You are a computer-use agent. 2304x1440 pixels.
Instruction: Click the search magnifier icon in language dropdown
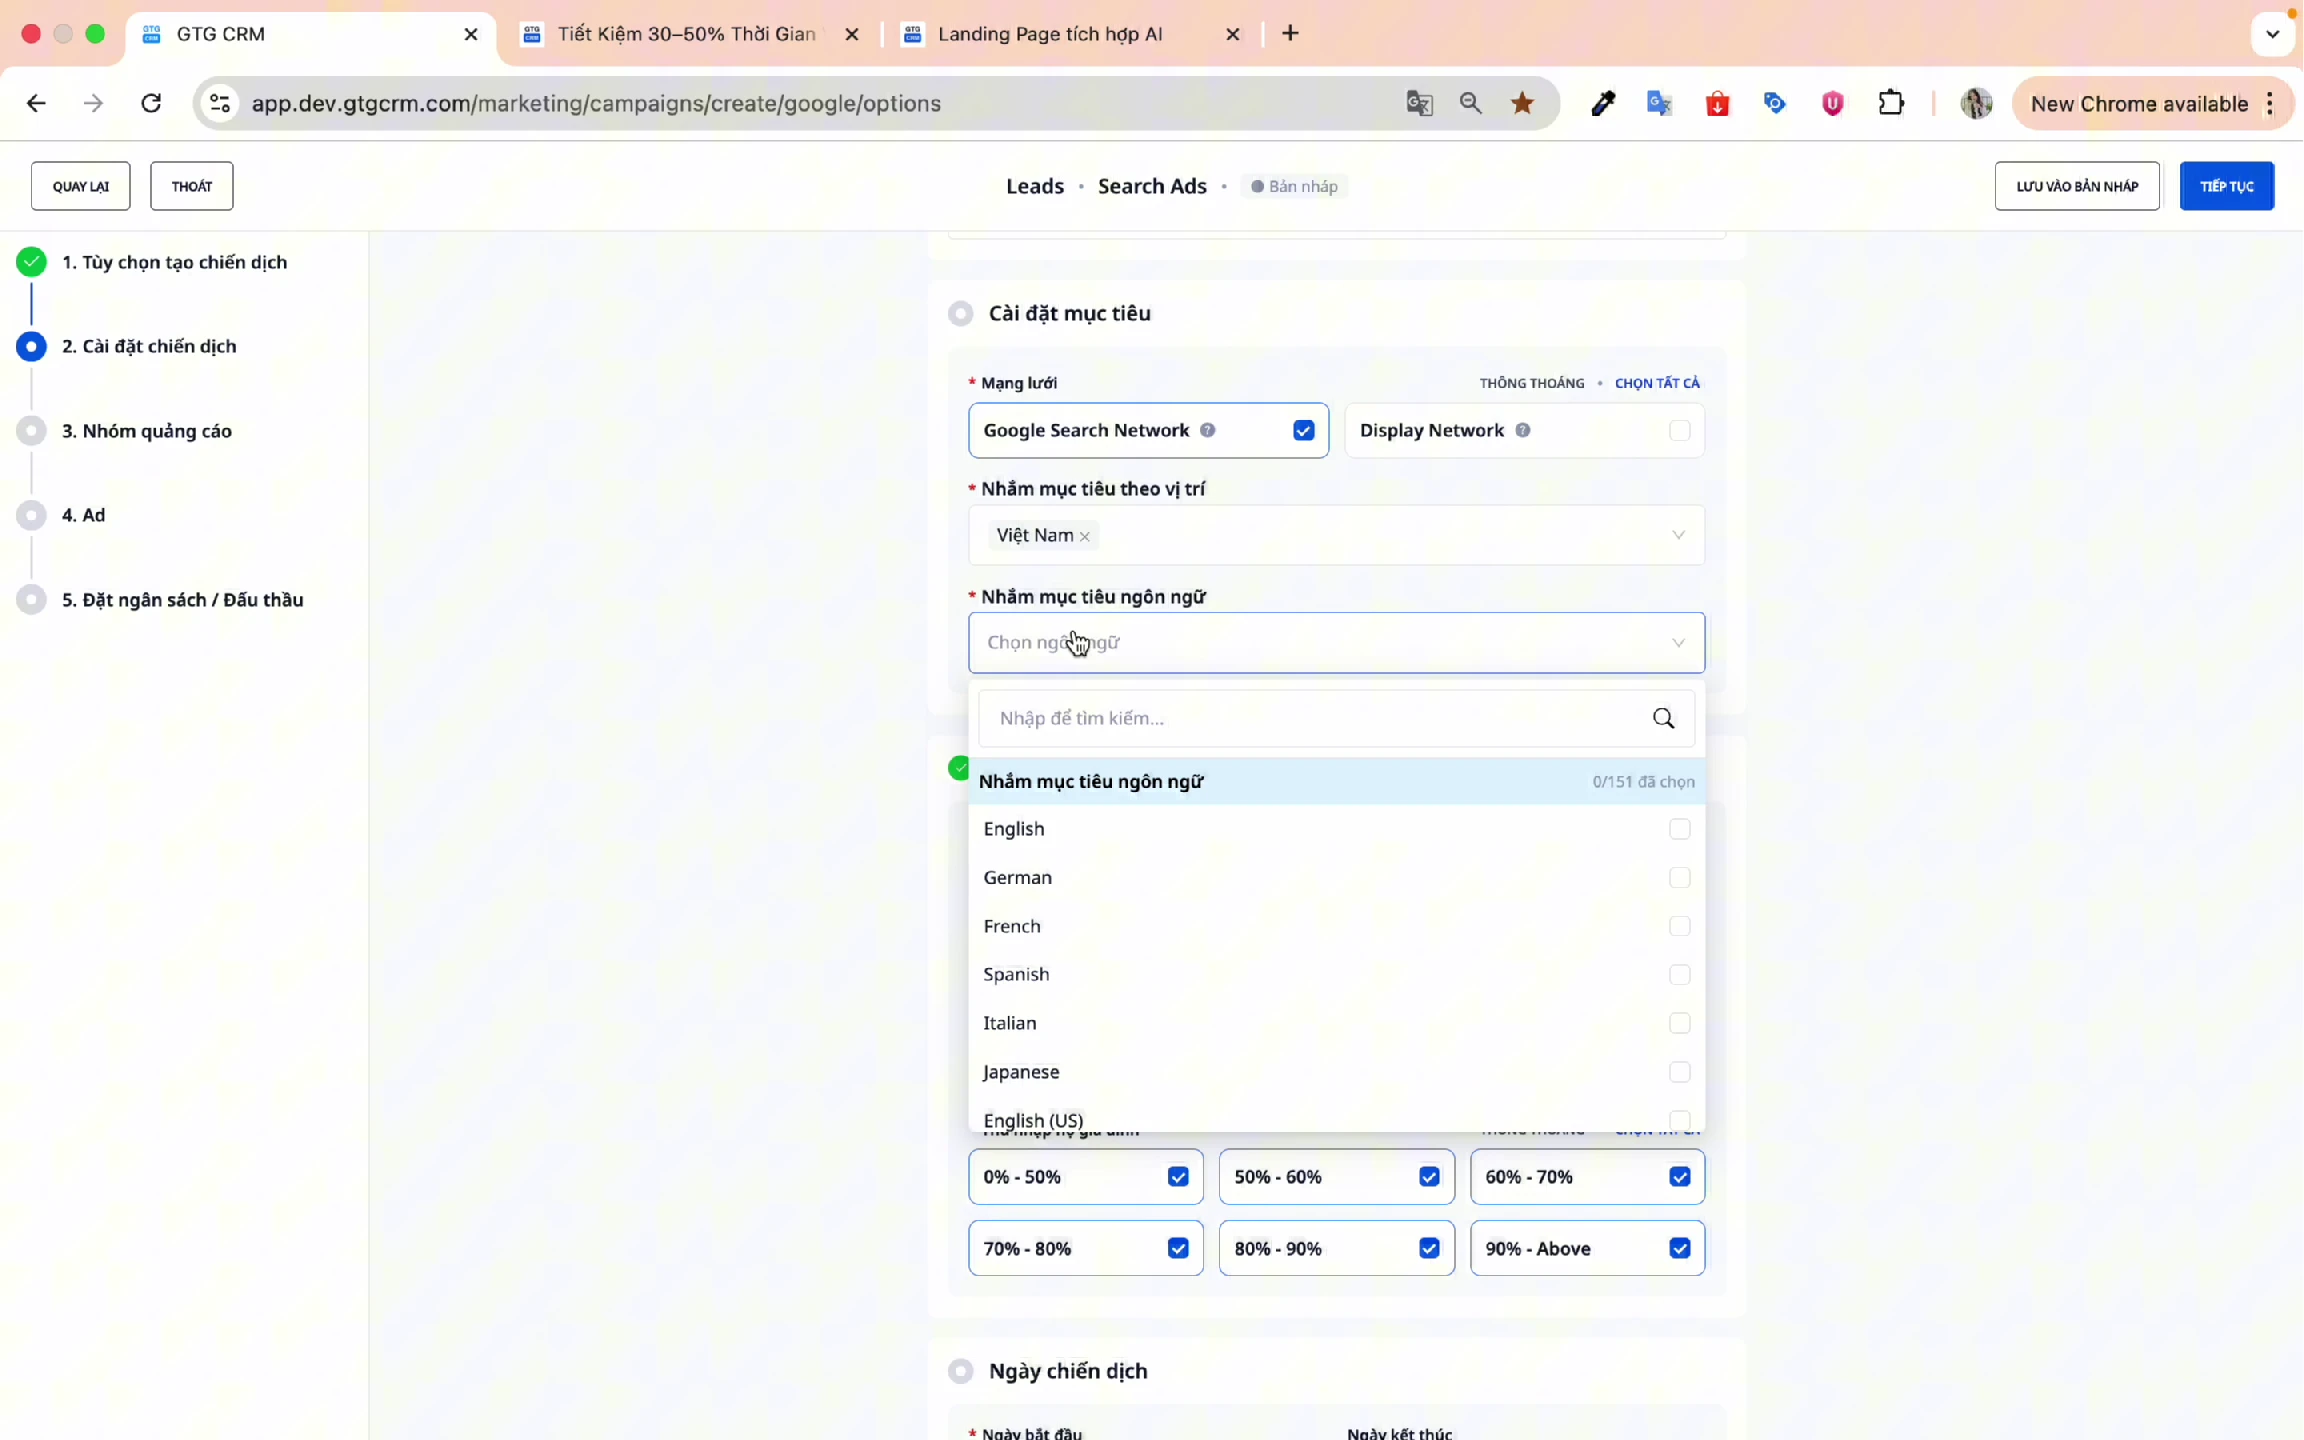pos(1663,718)
